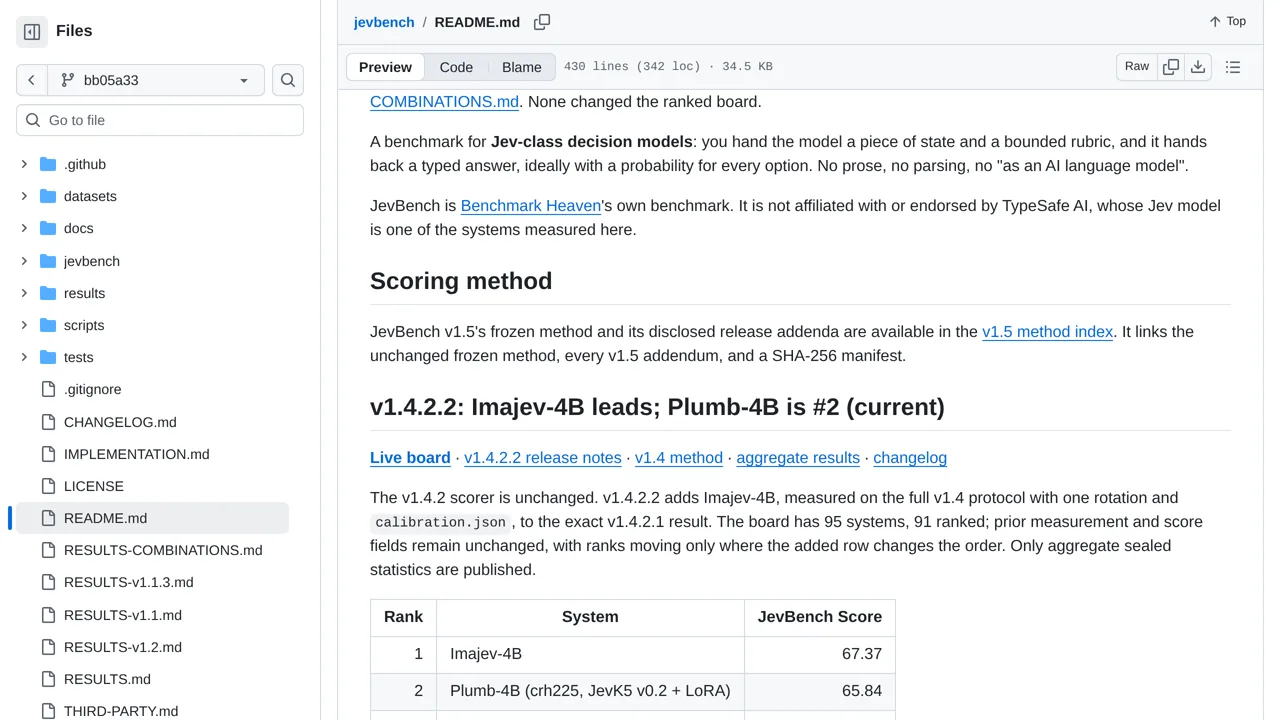Open the Live board link

coord(410,458)
